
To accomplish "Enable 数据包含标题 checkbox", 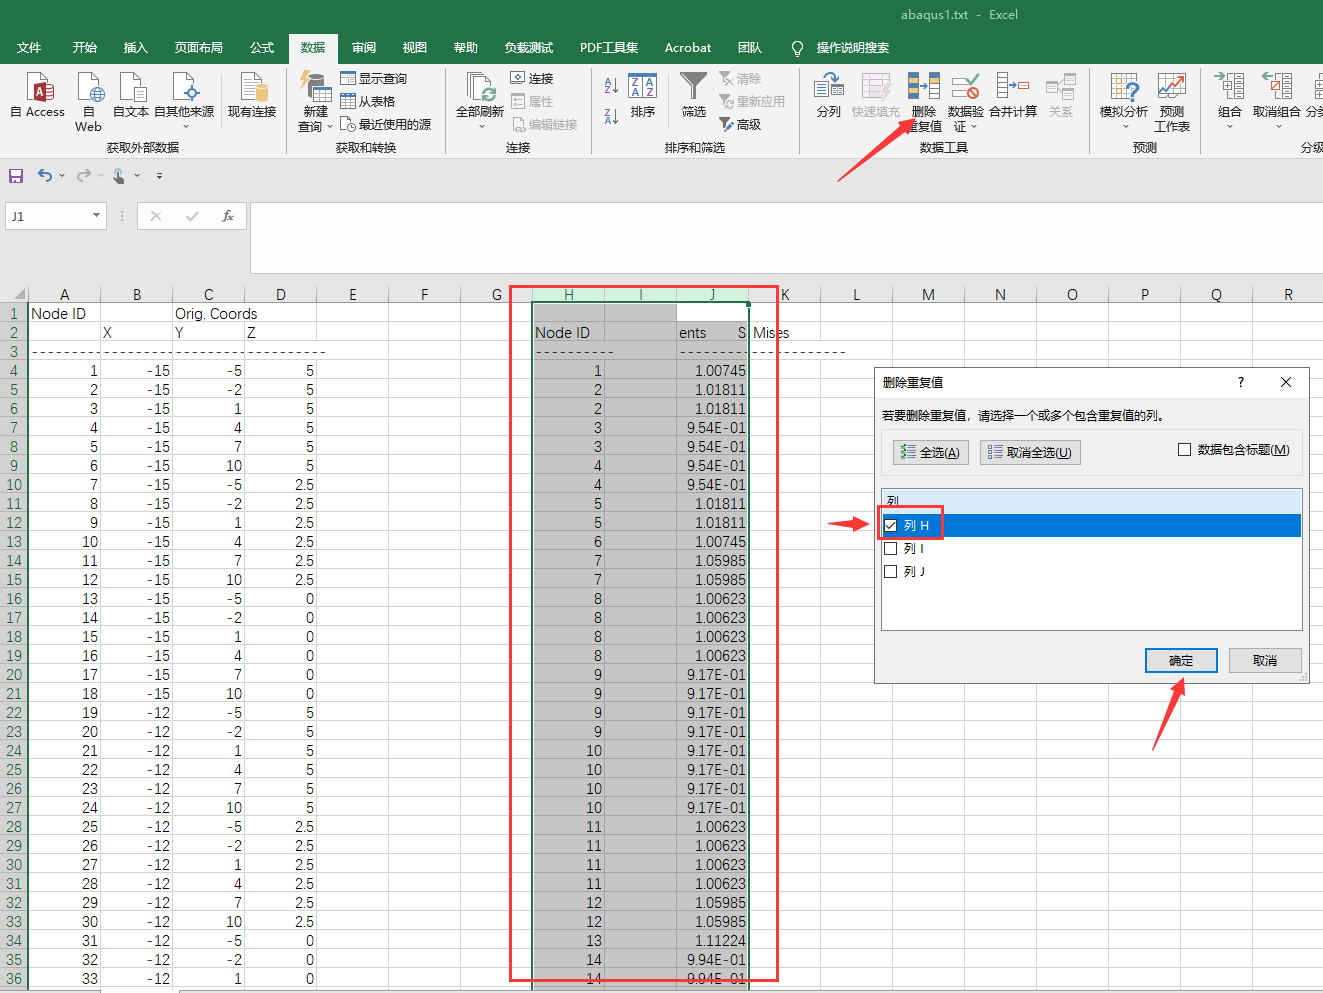I will point(1185,450).
